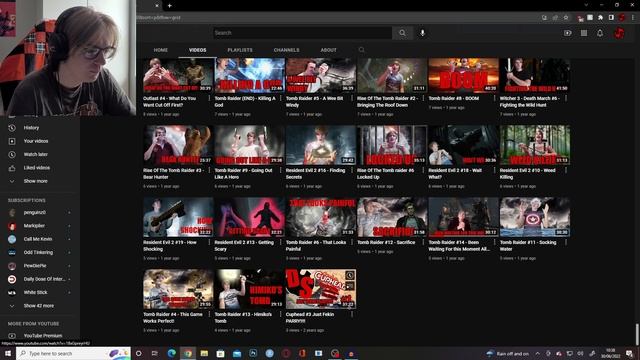640x360 pixels.
Task: Switch to the PLAYLISTS channel tab
Action: (x=240, y=50)
